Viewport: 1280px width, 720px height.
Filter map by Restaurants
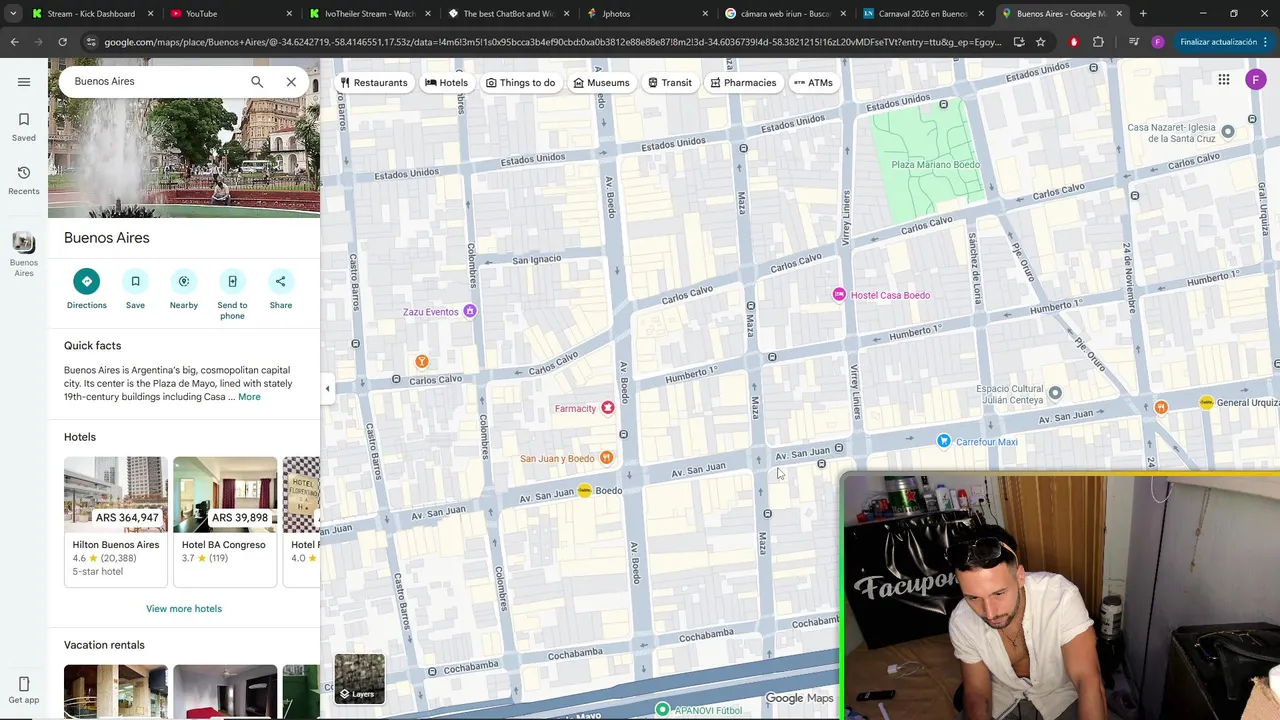(x=374, y=83)
